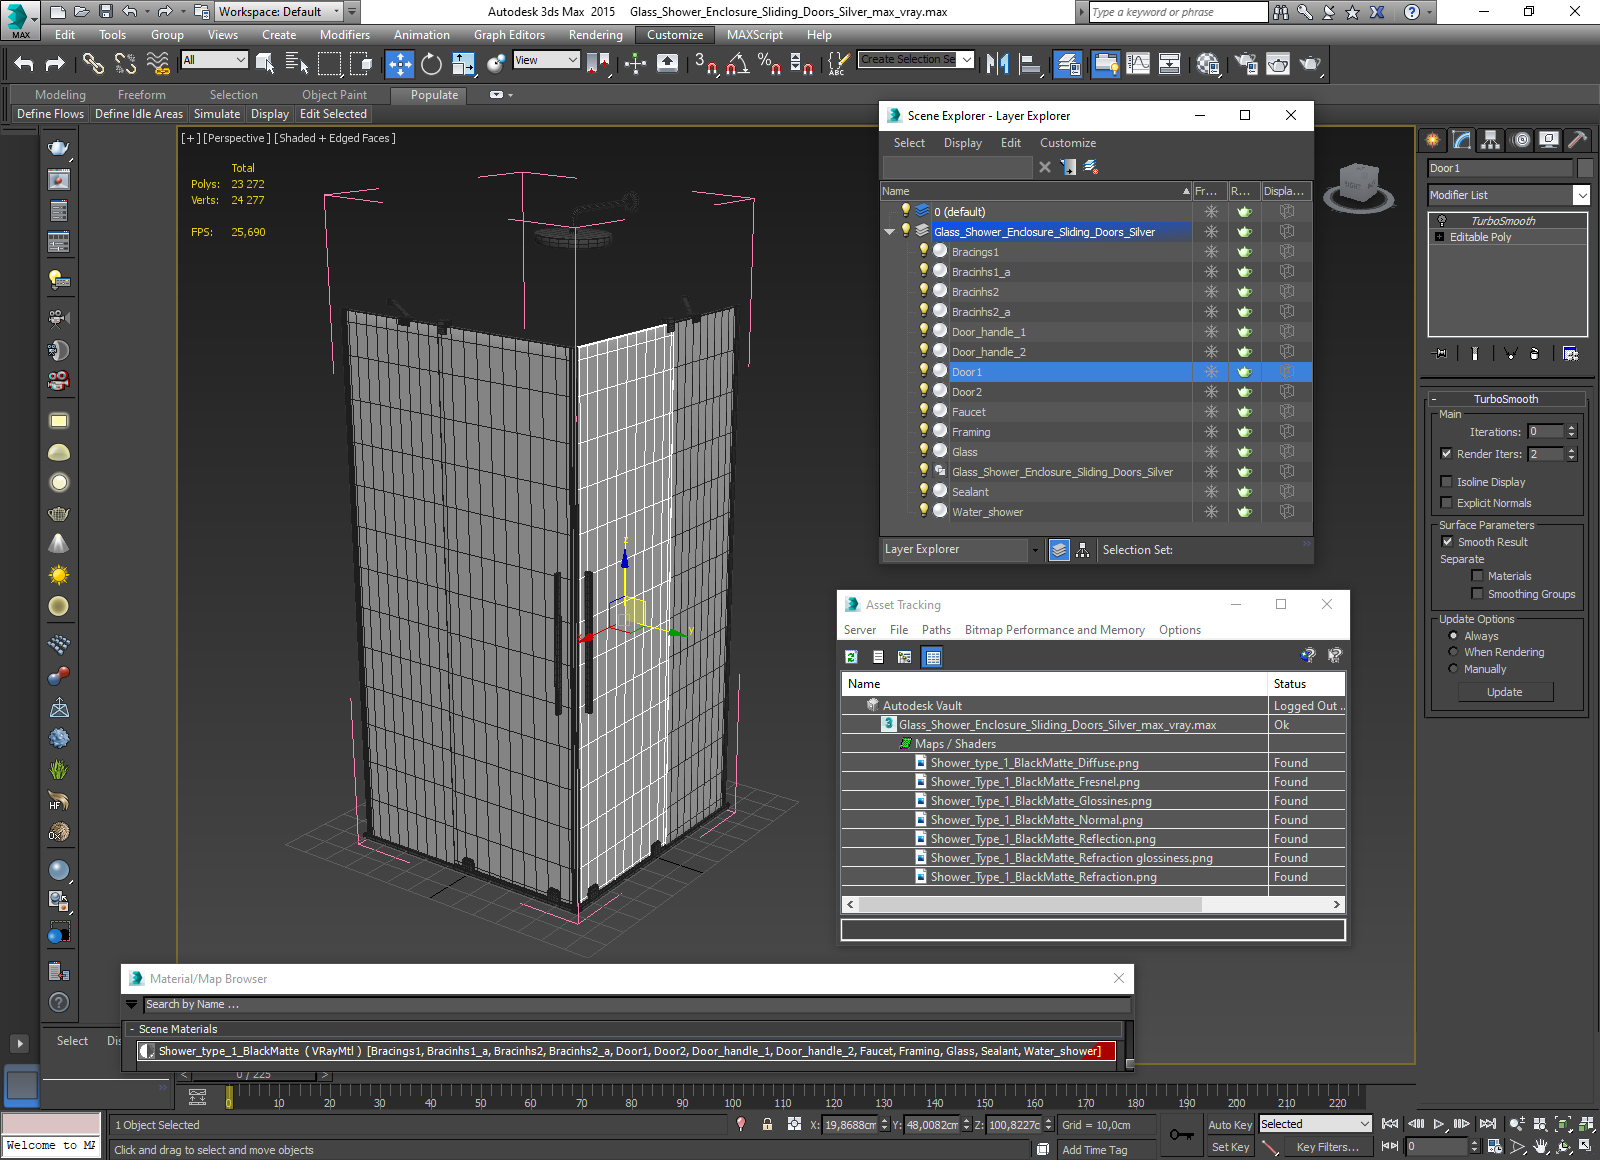
Task: Open the Rendering menu
Action: pyautogui.click(x=595, y=35)
